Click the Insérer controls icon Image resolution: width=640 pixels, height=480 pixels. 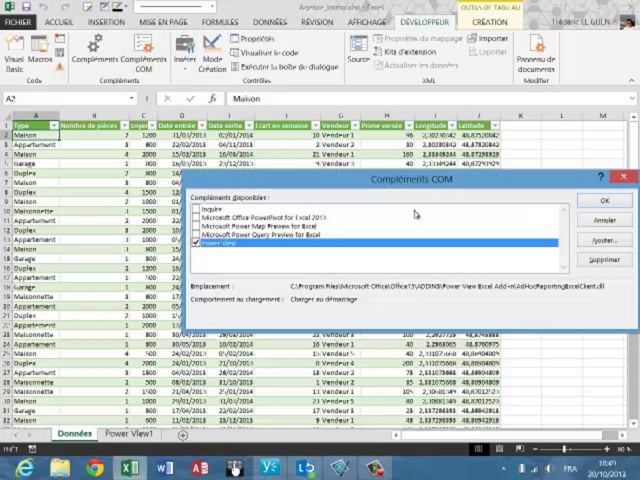185,53
